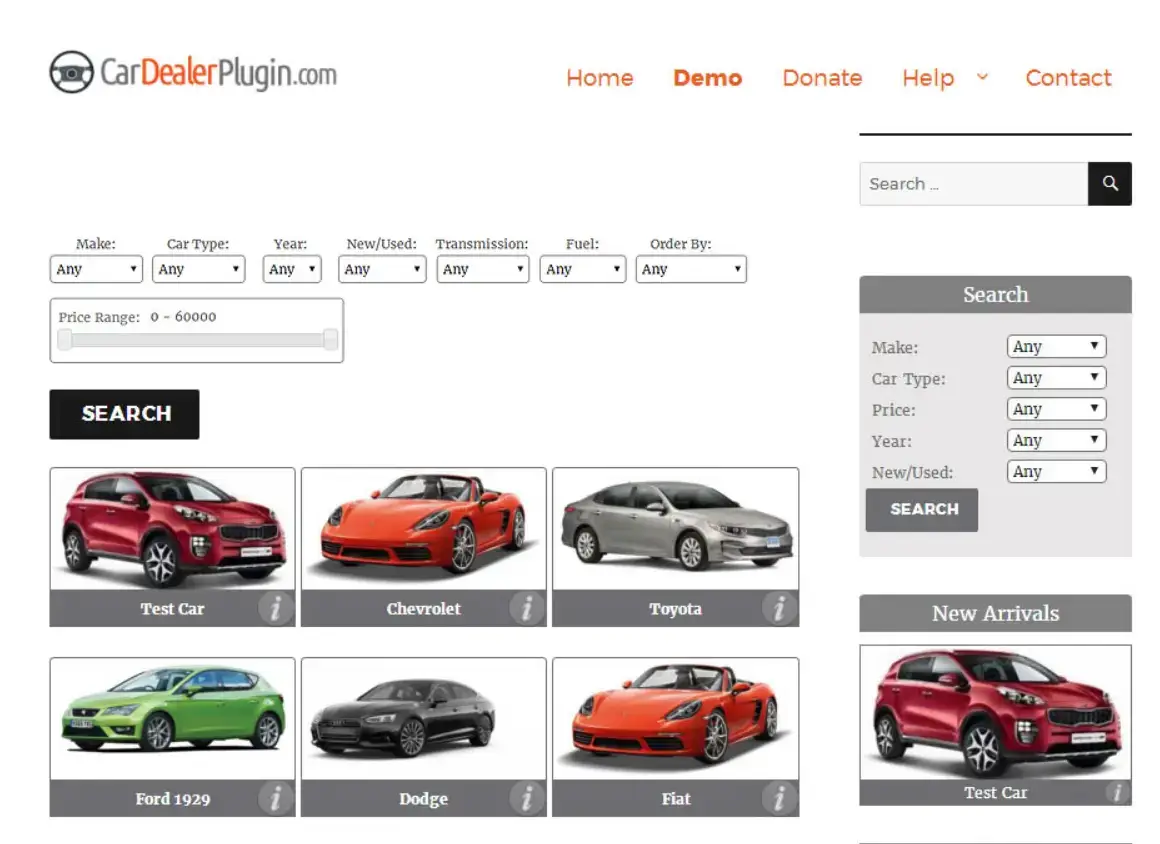This screenshot has height=844, width=1160.
Task: Open info for the Fiat listing
Action: point(779,798)
